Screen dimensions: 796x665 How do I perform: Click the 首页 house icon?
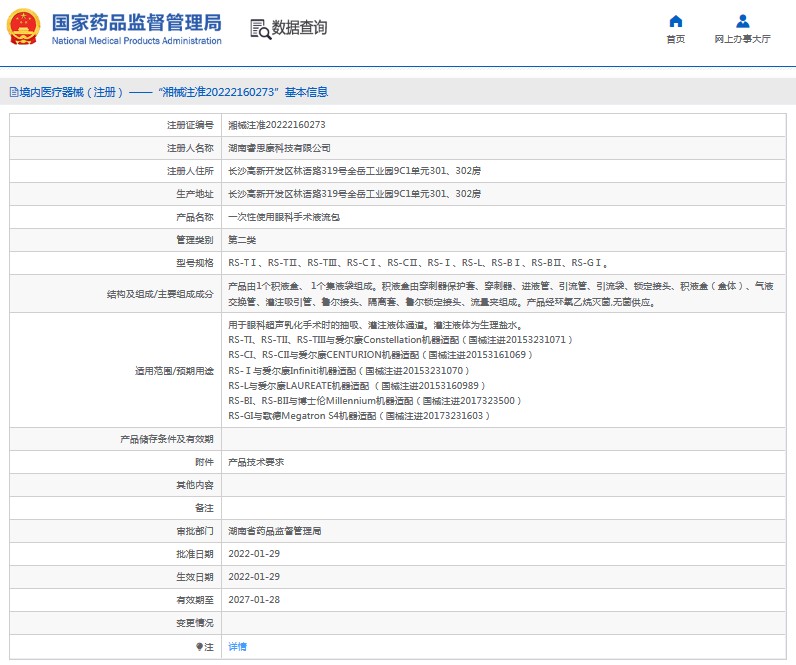676,21
